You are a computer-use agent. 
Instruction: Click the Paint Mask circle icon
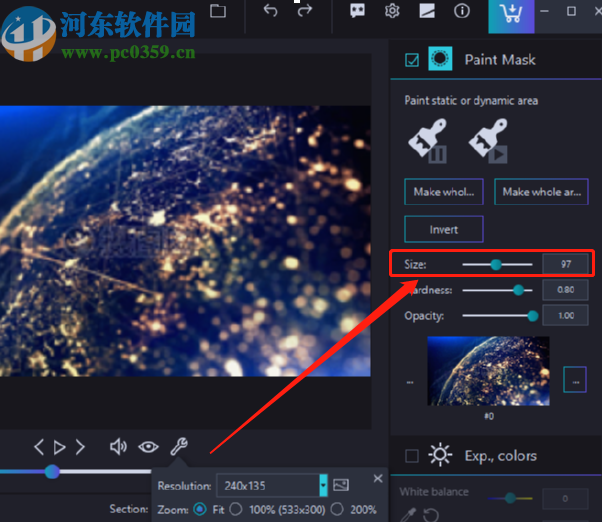(x=440, y=59)
